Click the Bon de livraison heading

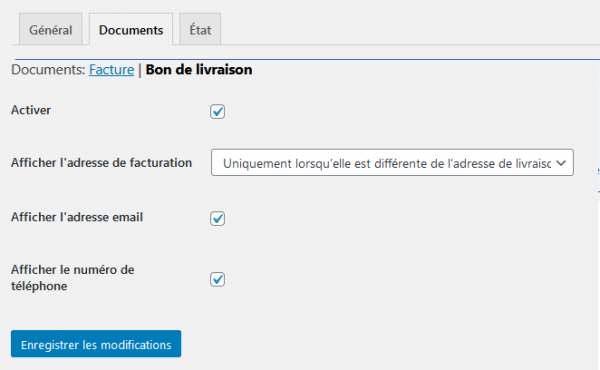199,70
